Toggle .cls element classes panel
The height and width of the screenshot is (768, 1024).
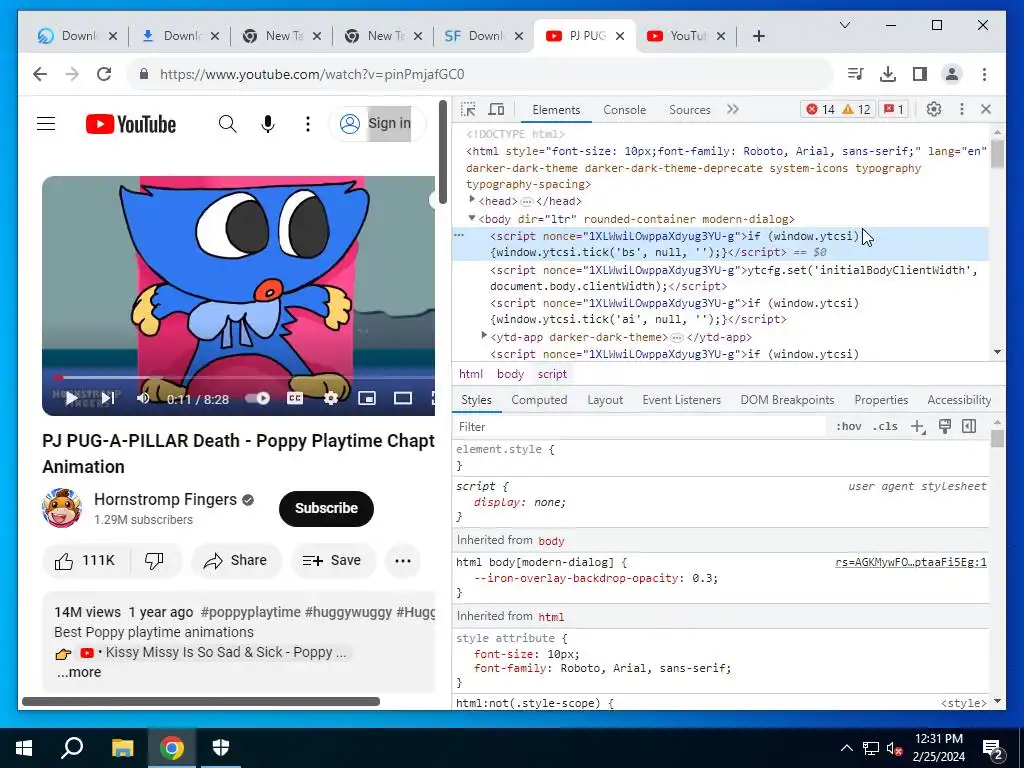tap(885, 426)
